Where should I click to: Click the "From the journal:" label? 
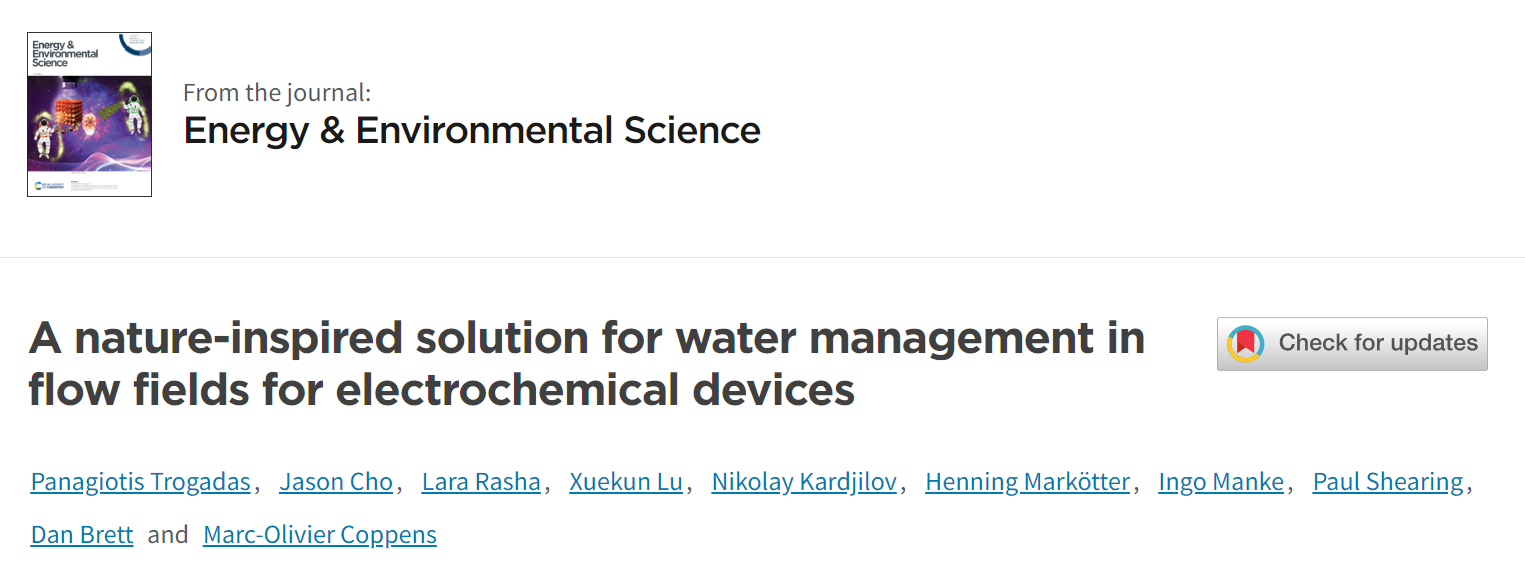277,93
